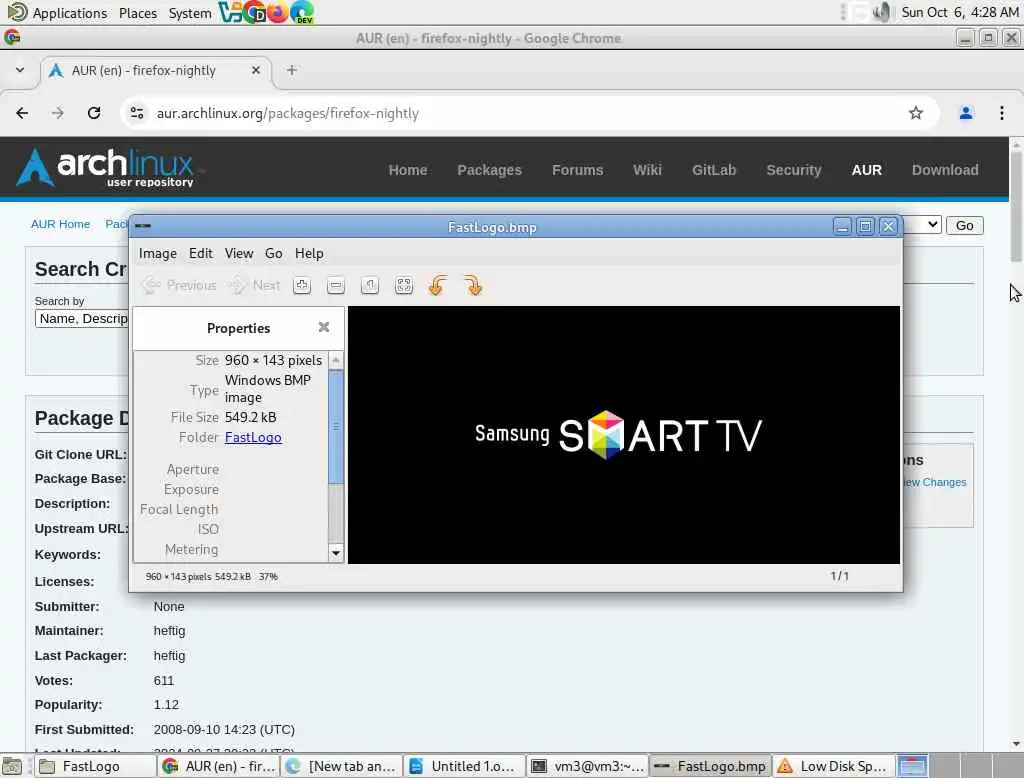The width and height of the screenshot is (1024, 778).
Task: Fit the image to the window
Action: point(404,285)
